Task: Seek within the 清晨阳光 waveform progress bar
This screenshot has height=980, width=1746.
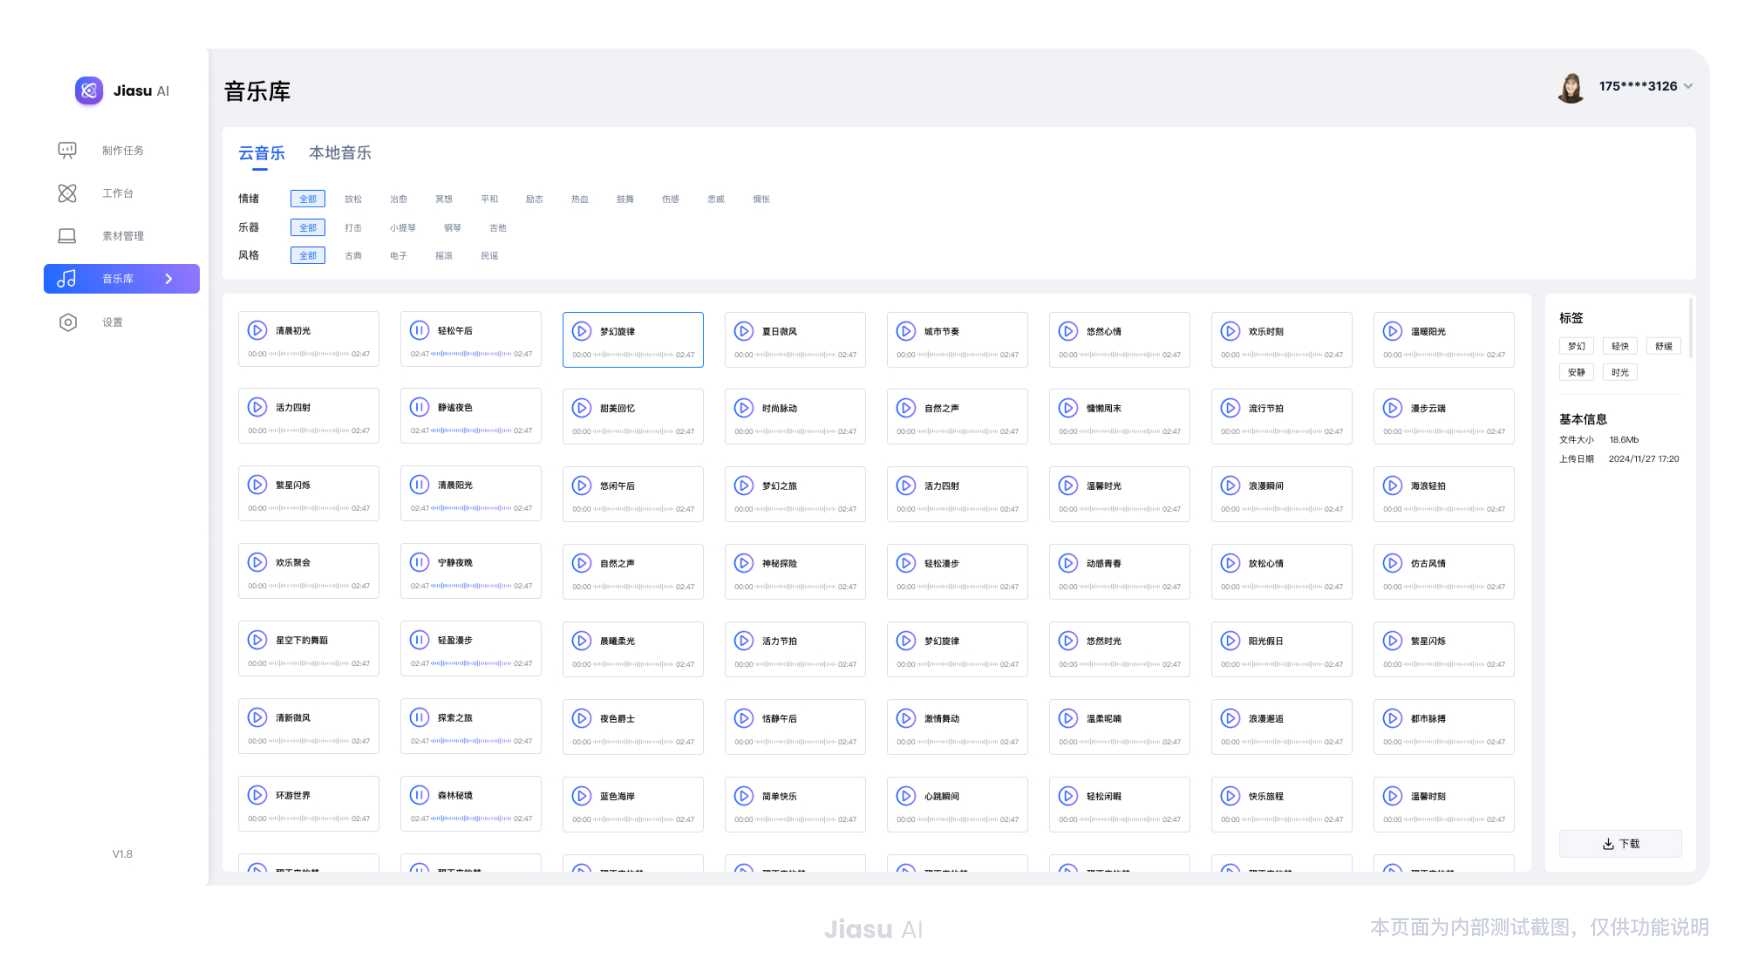Action: (471, 508)
